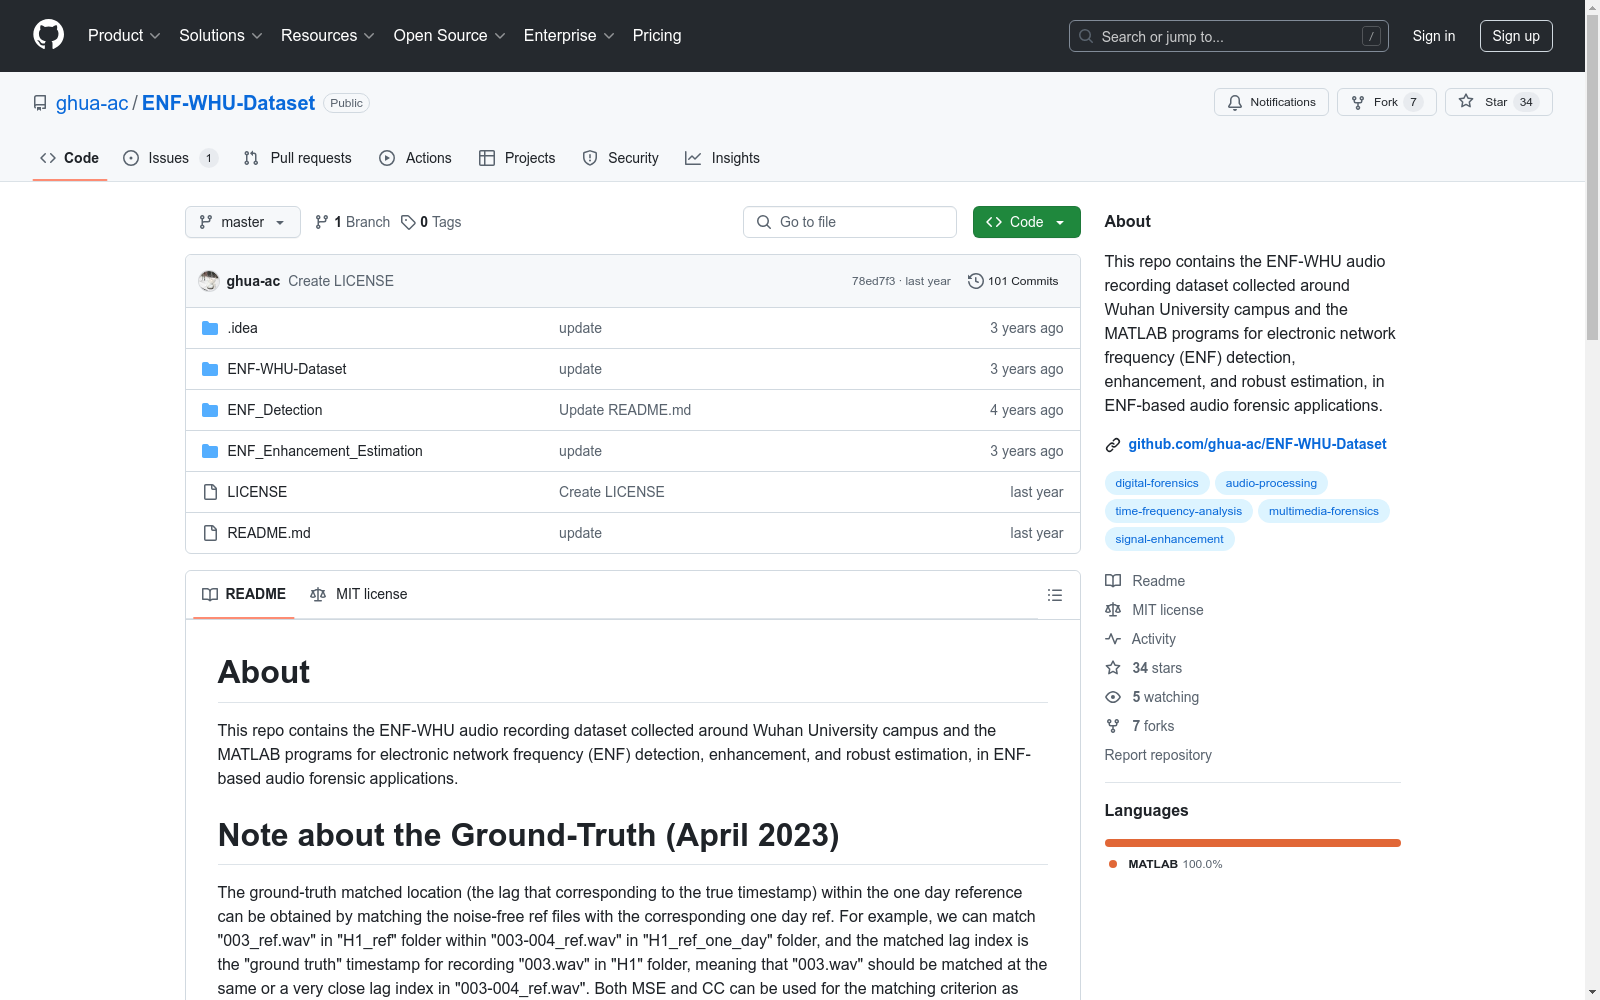The height and width of the screenshot is (1000, 1600).
Task: Click the ghua-ac avatar in commit header
Action: [209, 281]
